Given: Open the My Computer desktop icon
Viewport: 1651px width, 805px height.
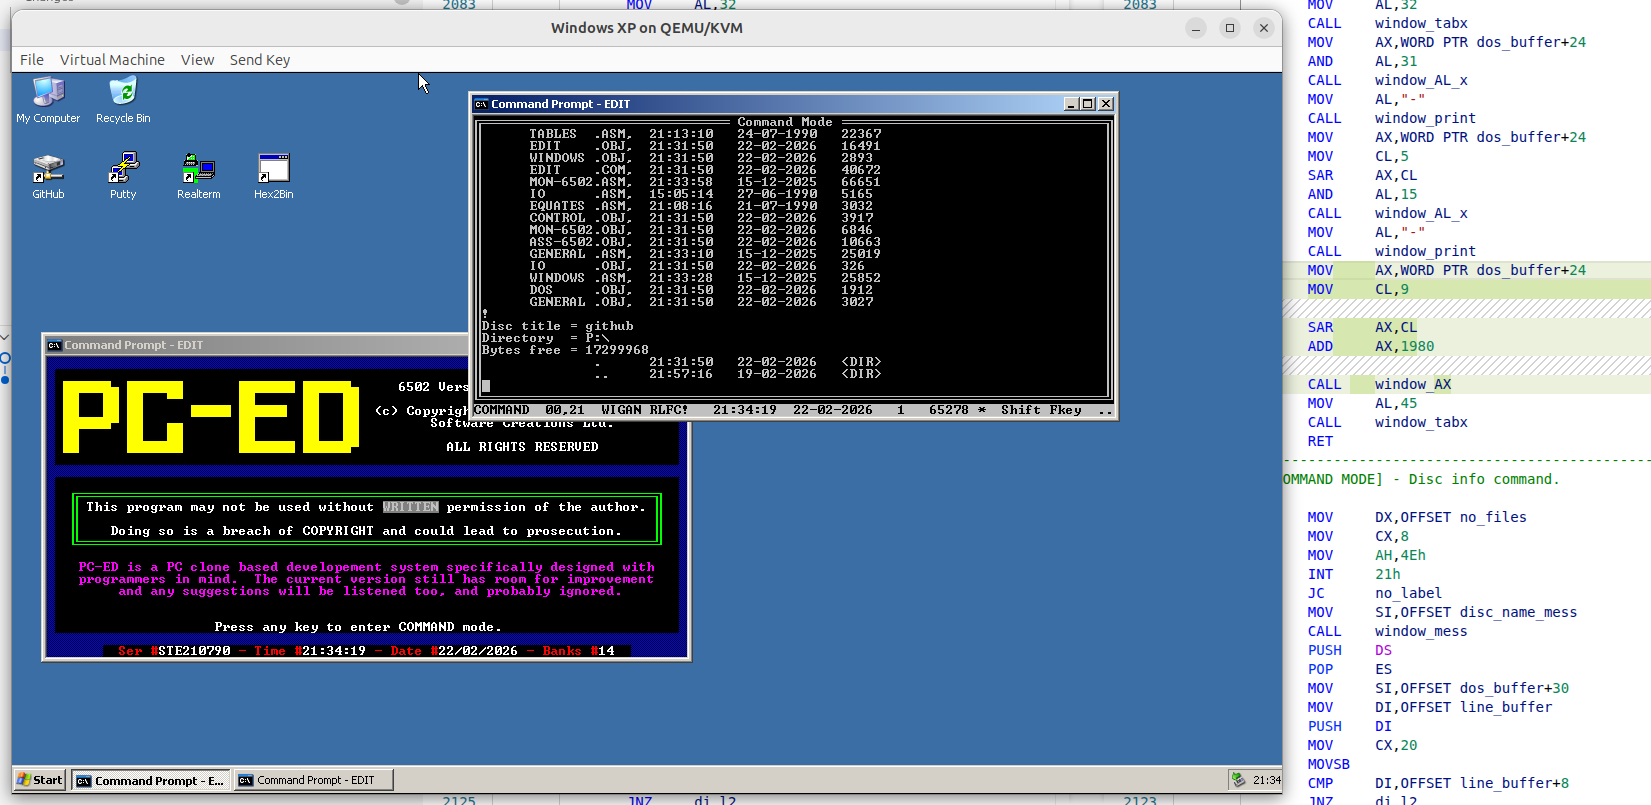Looking at the screenshot, I should point(48,93).
